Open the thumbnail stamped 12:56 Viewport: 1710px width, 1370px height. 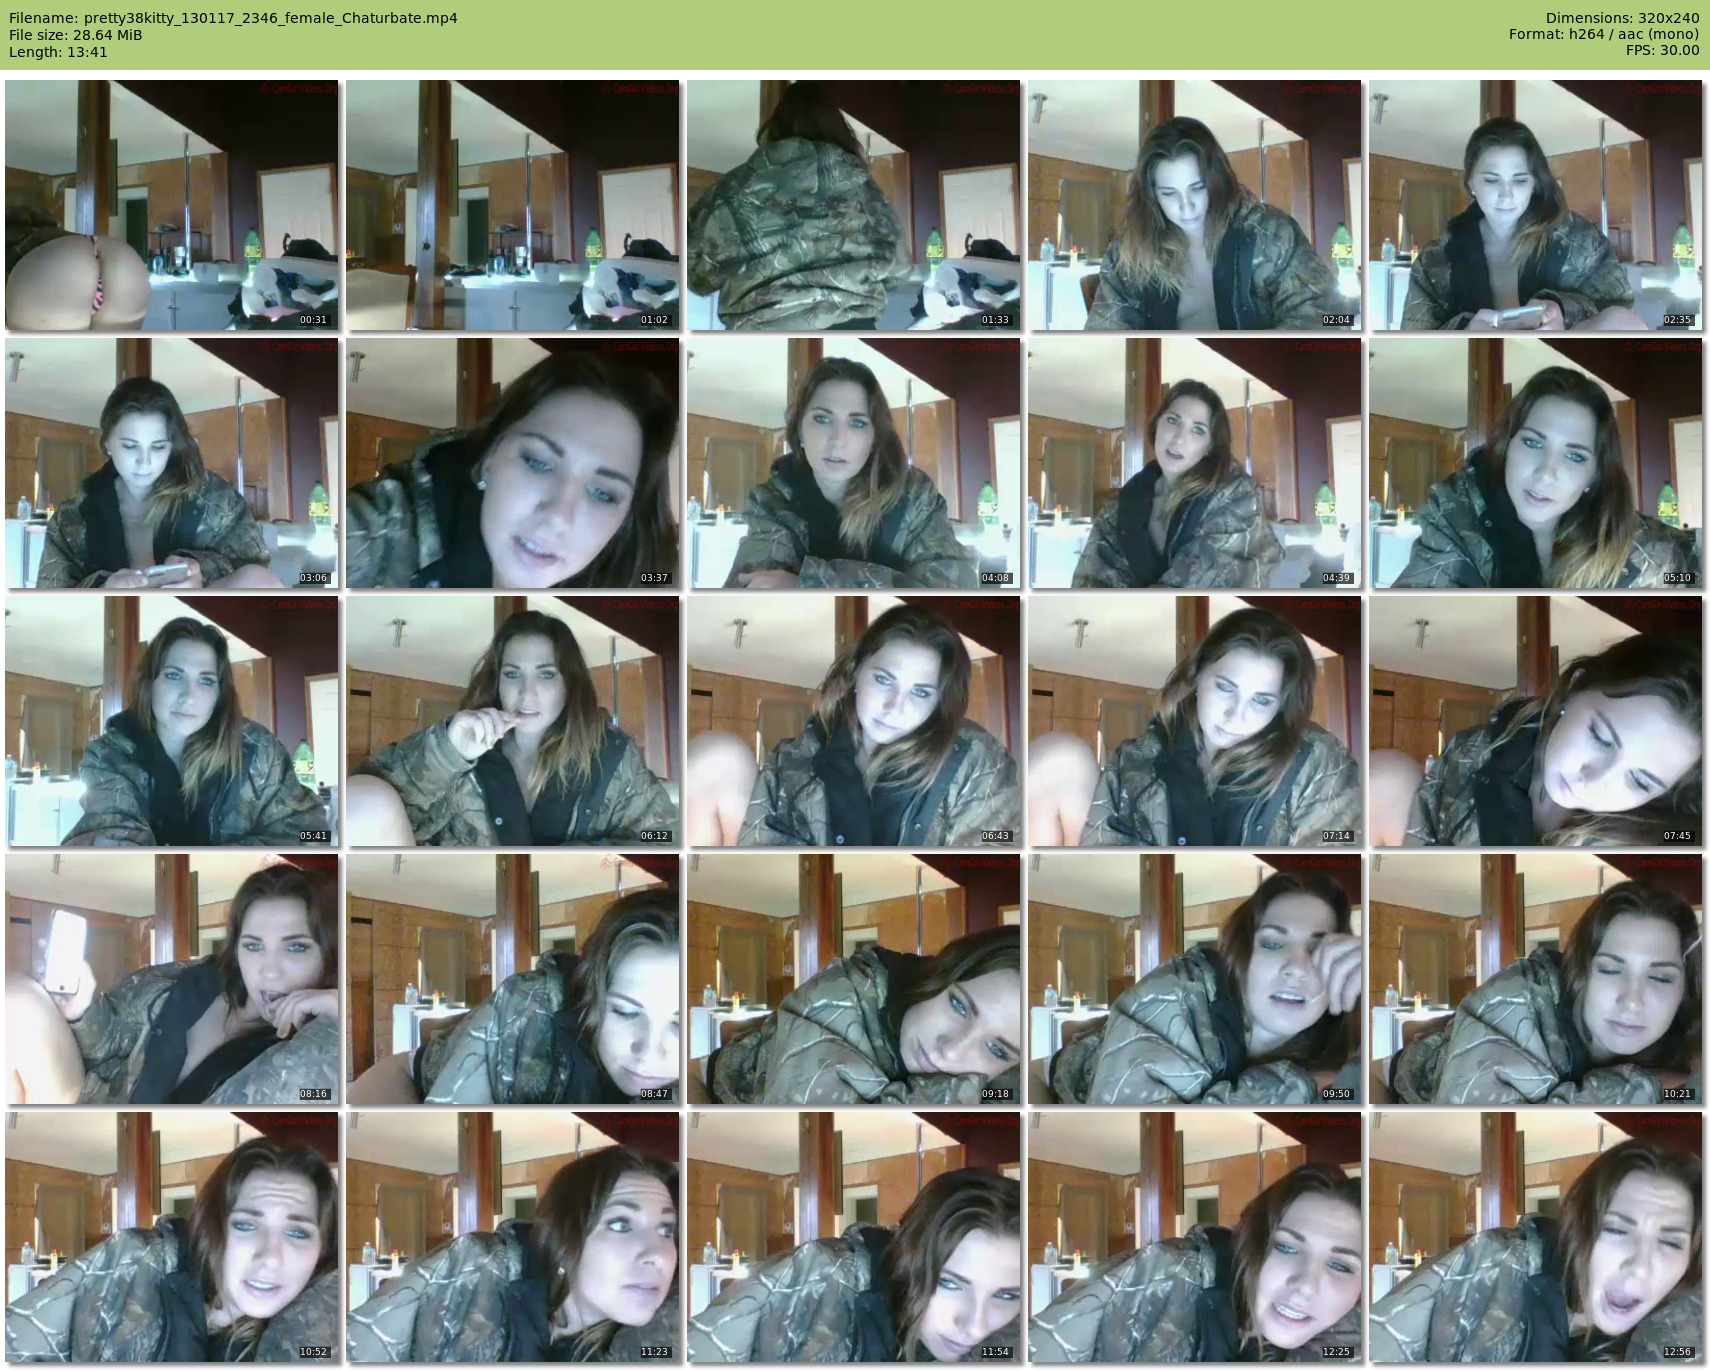point(1536,1237)
